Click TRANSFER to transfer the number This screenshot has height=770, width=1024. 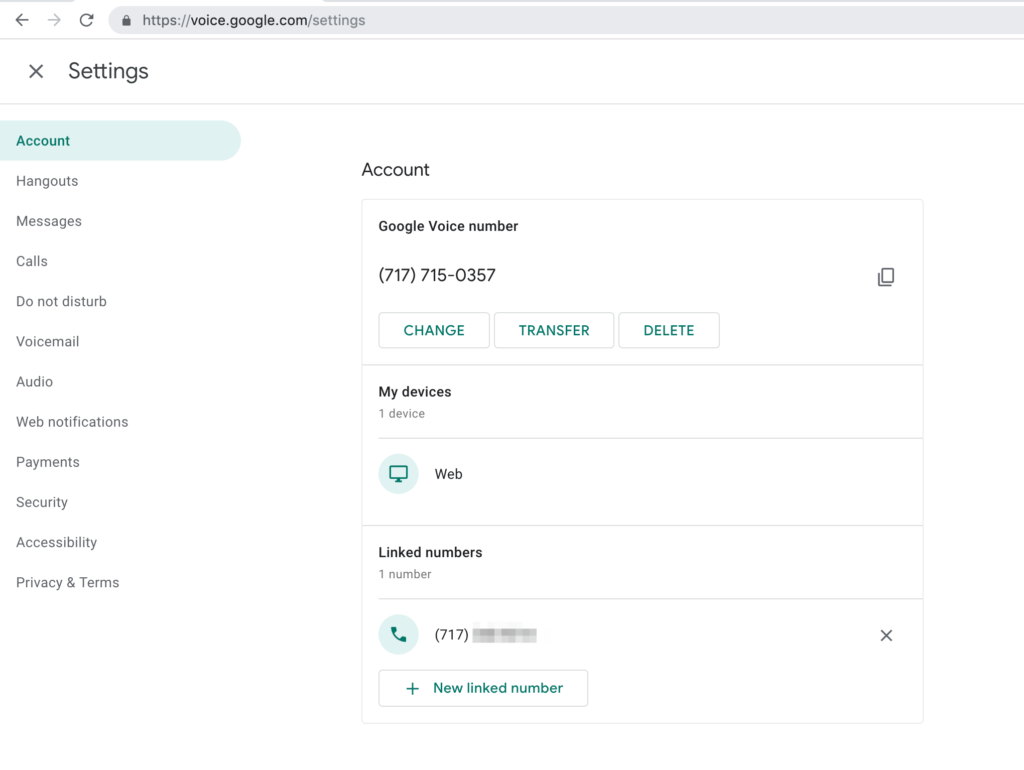pos(554,330)
